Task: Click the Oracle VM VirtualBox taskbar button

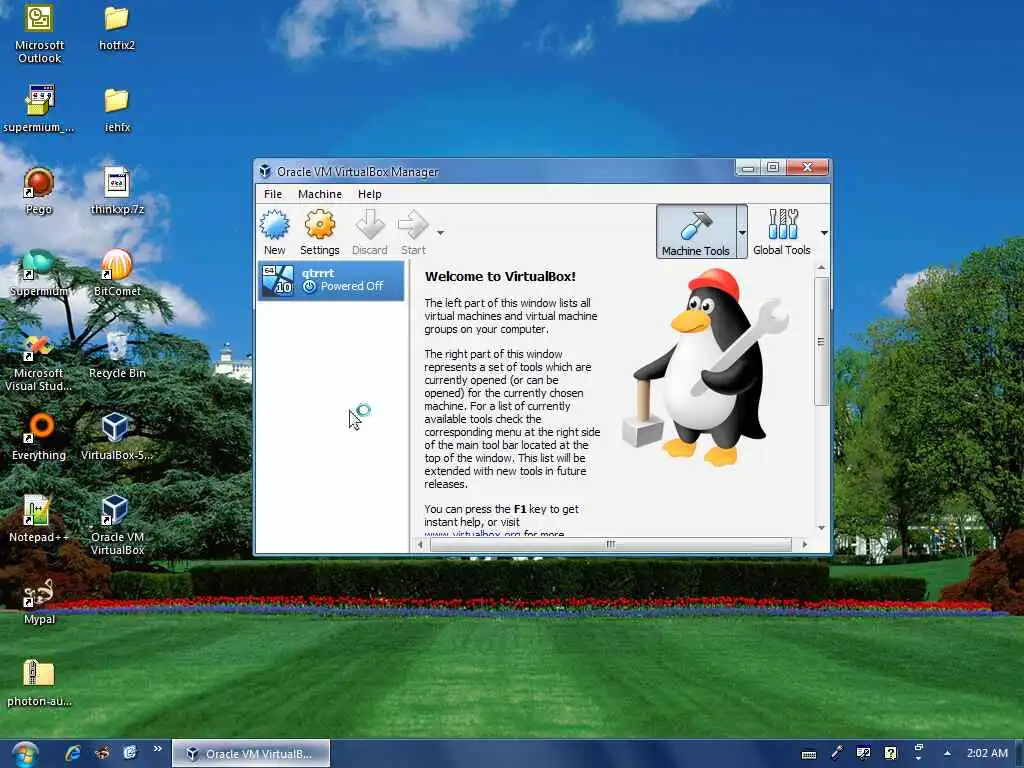Action: click(x=251, y=754)
